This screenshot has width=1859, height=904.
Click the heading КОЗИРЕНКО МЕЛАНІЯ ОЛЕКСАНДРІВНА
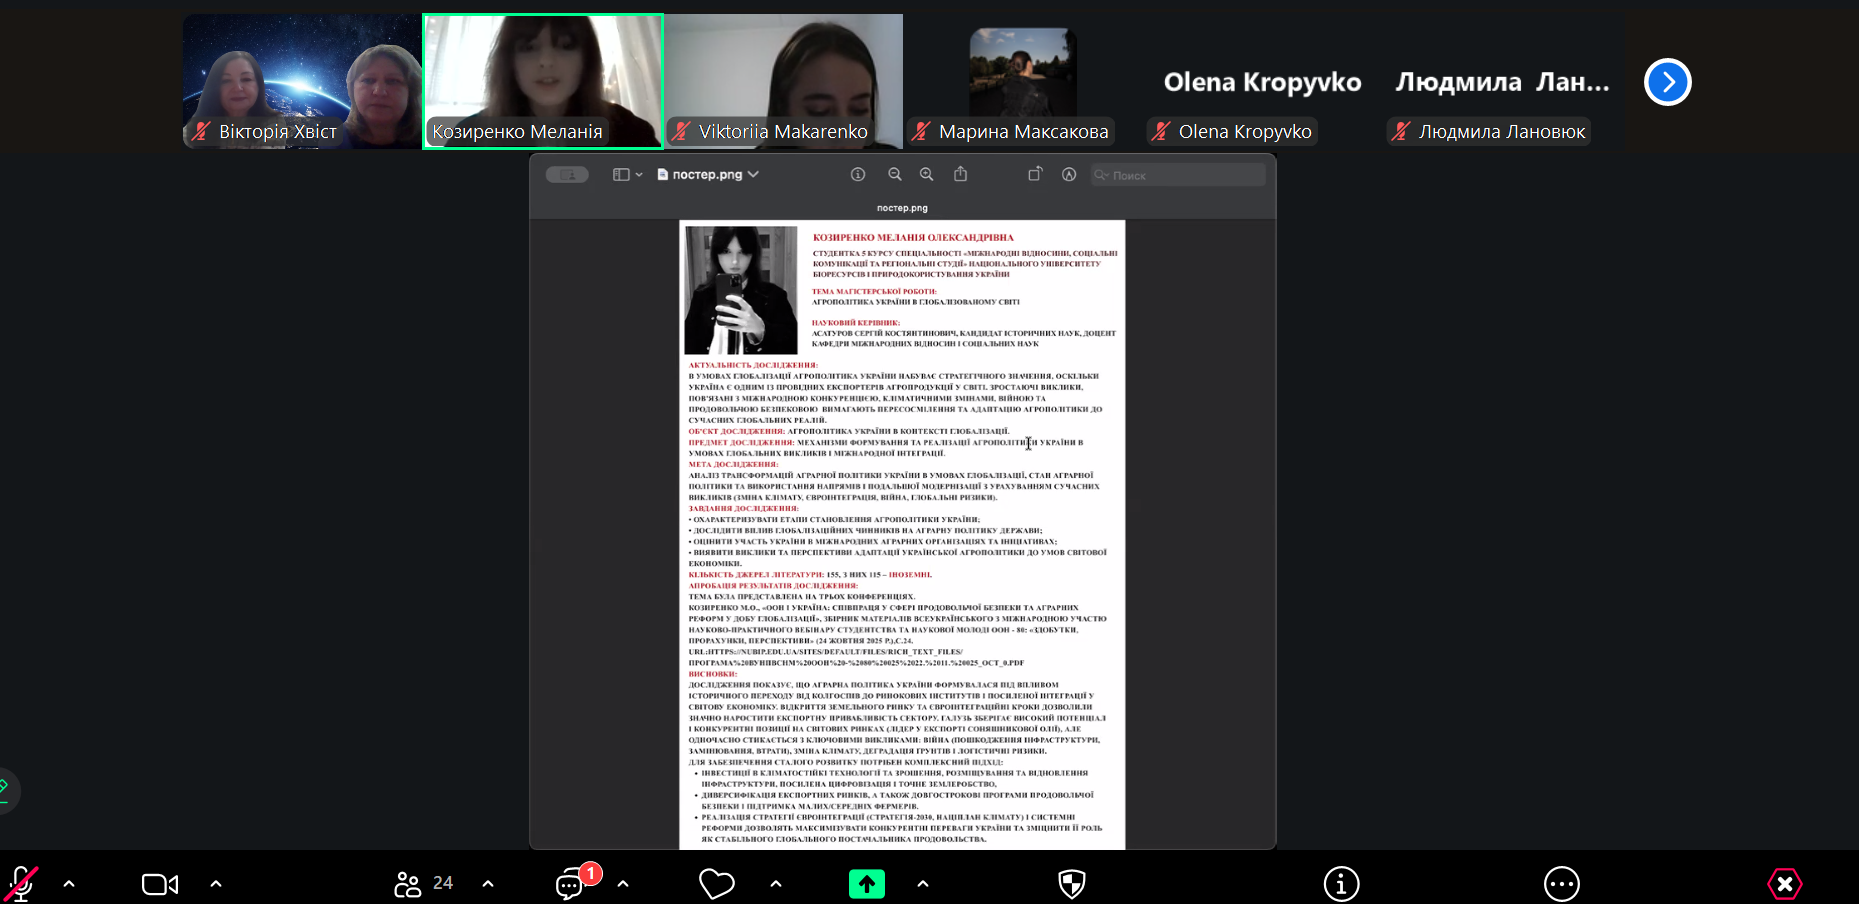point(913,238)
